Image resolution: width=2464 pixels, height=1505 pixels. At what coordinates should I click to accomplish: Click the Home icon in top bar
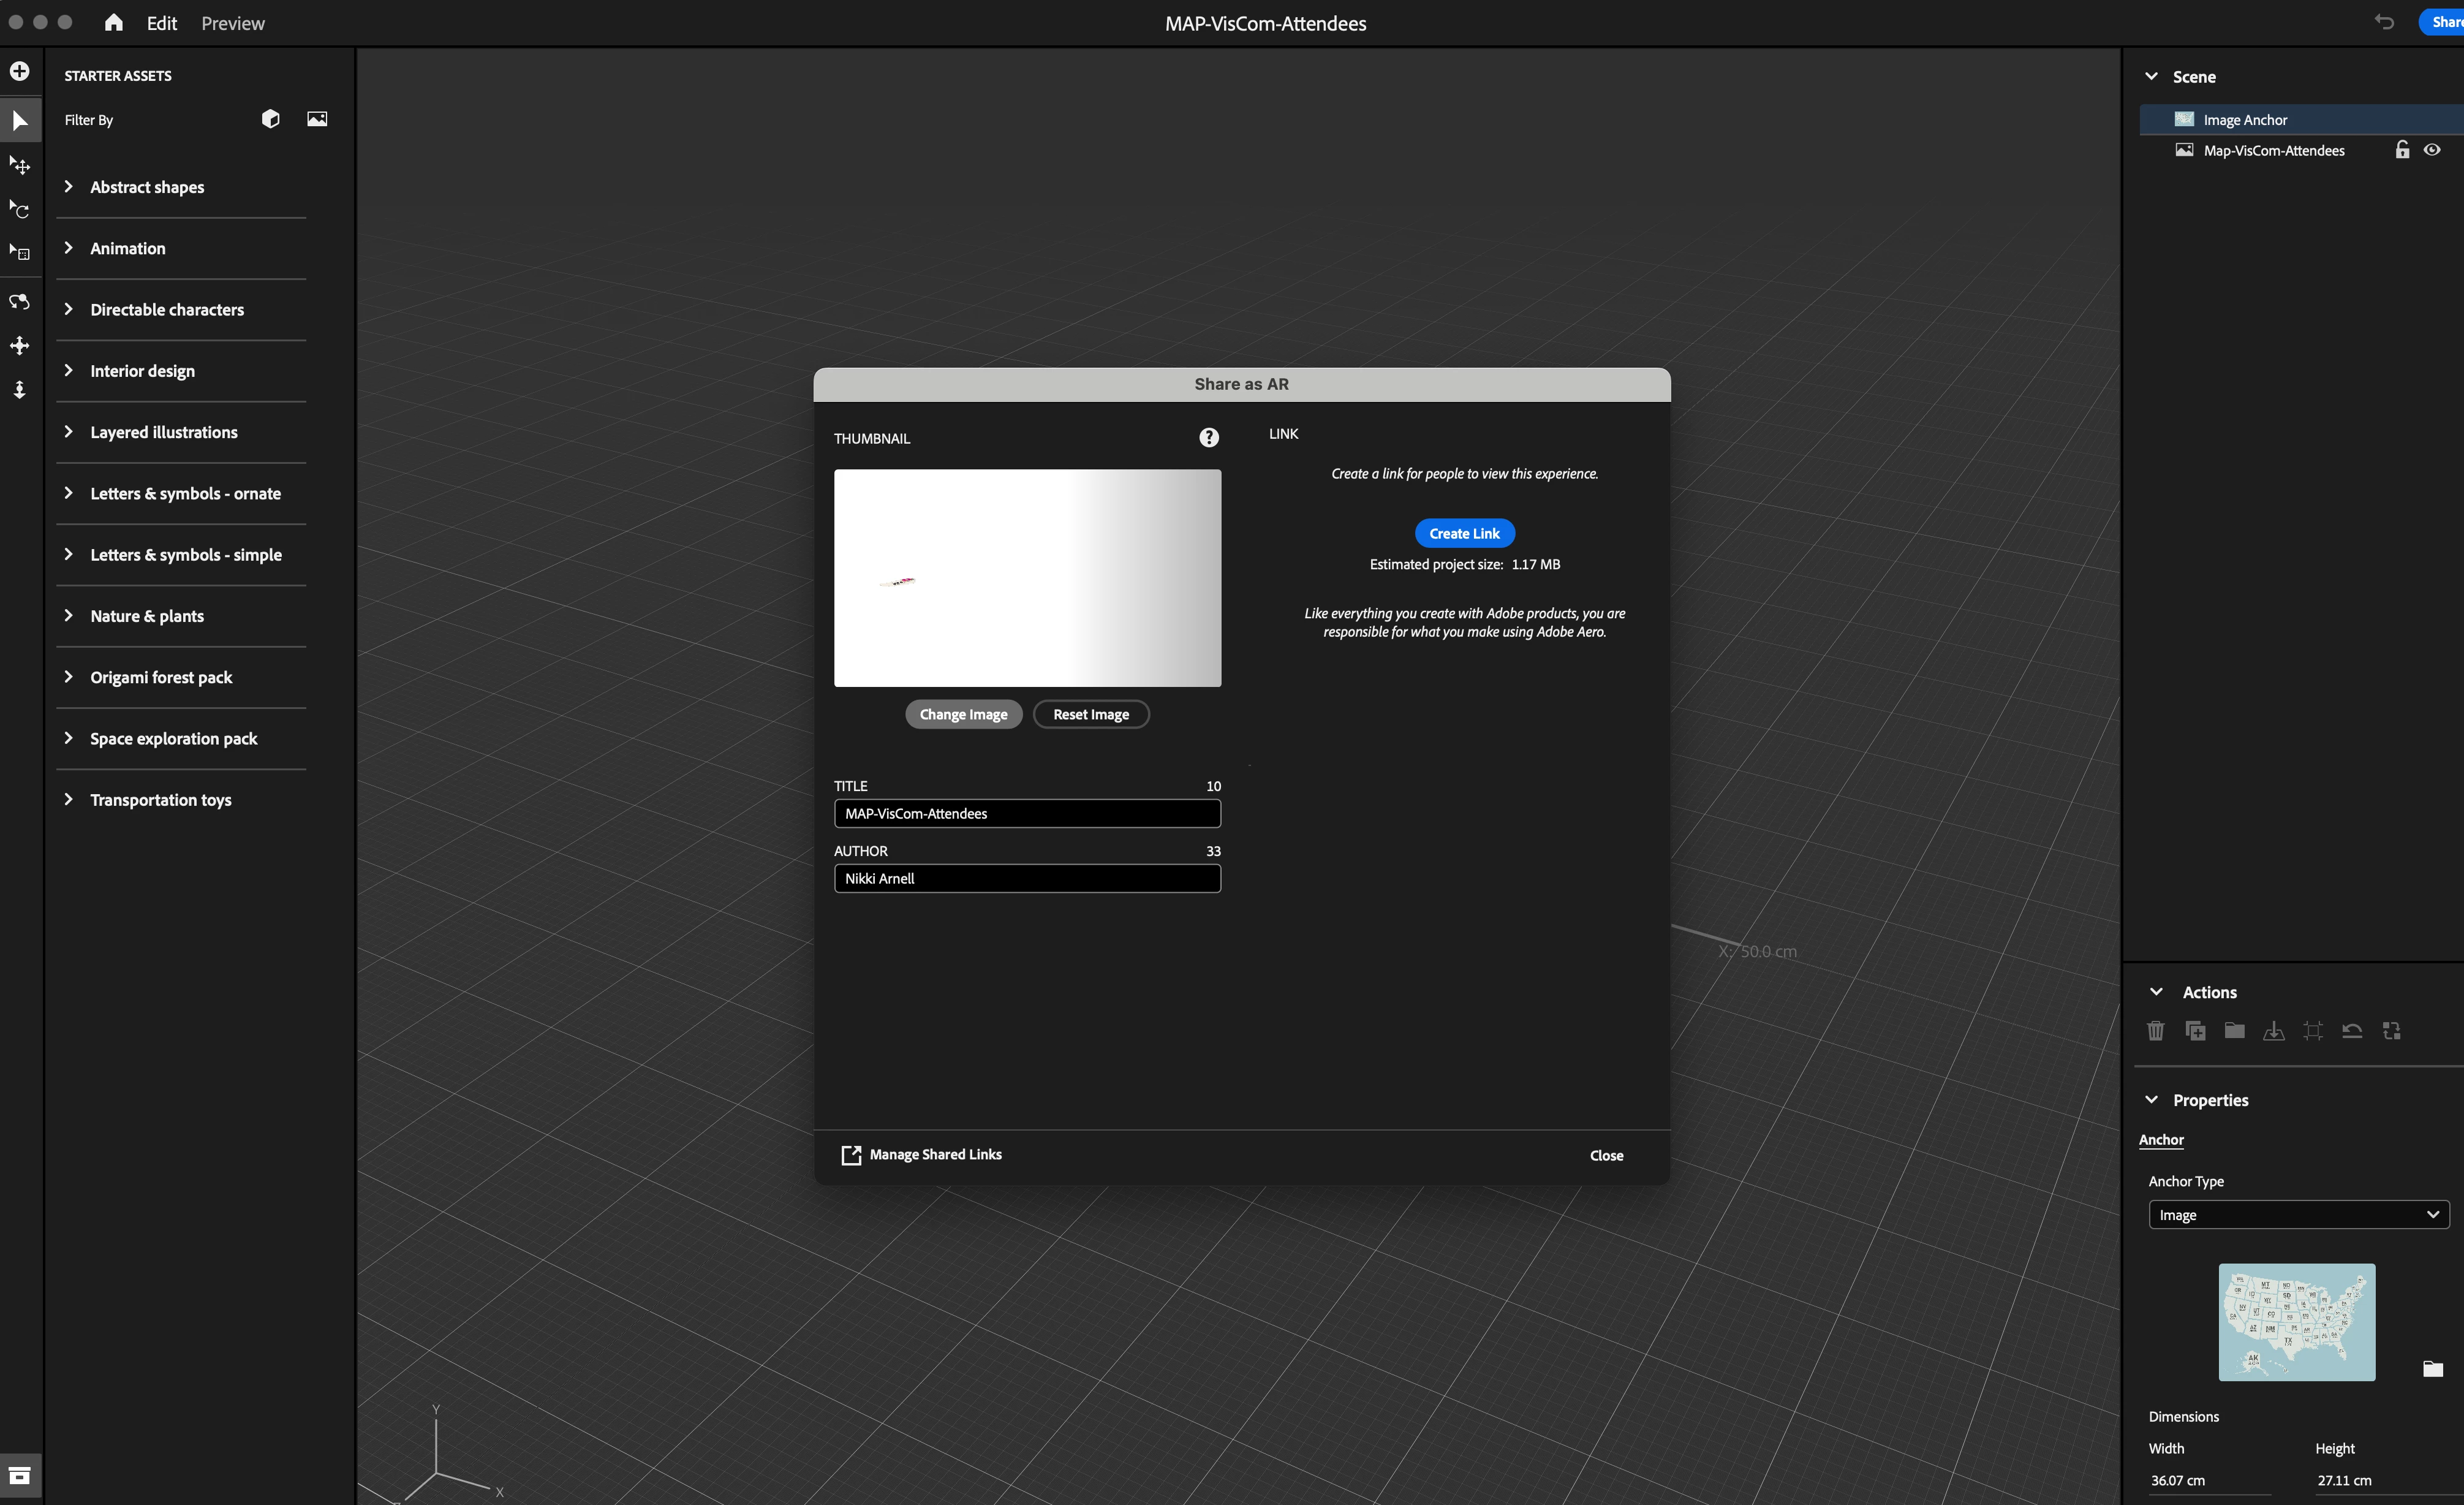point(114,22)
